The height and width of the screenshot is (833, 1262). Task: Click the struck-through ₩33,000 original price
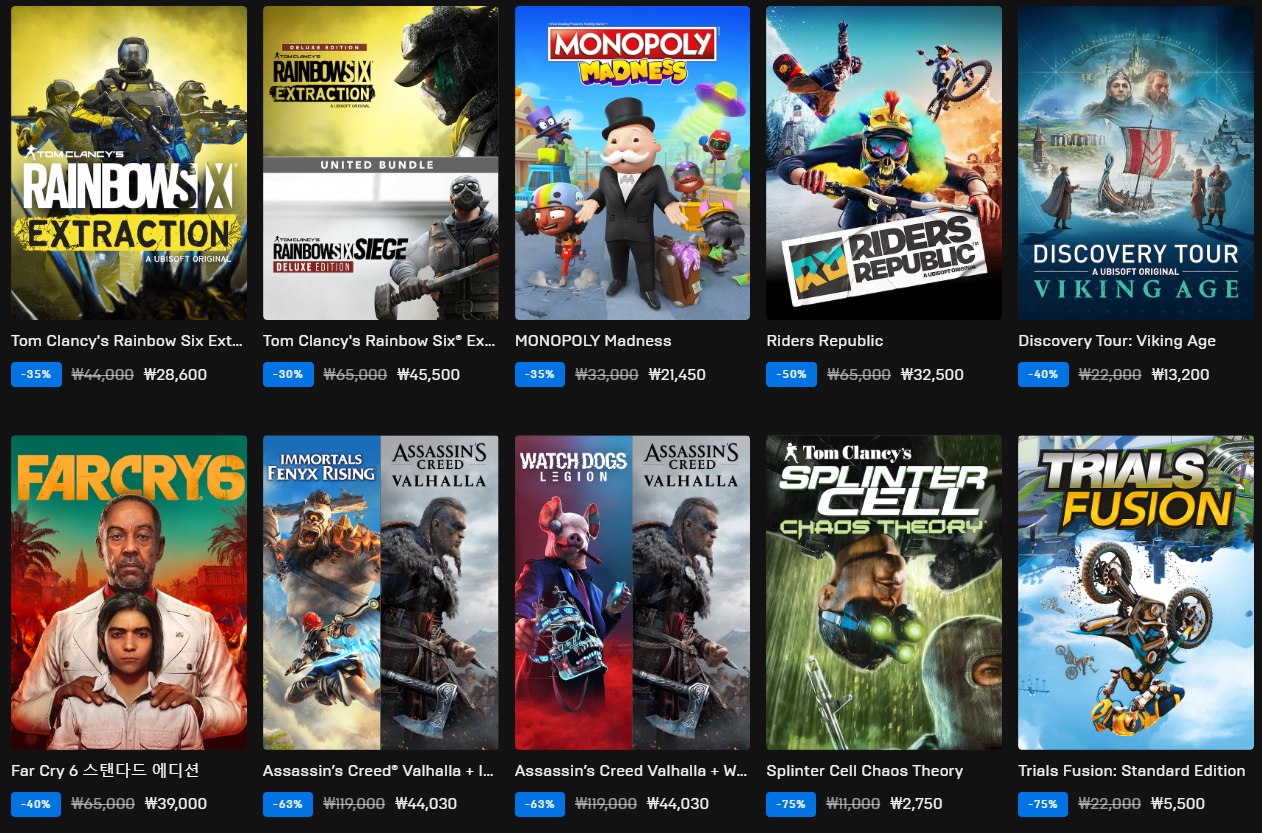(606, 375)
